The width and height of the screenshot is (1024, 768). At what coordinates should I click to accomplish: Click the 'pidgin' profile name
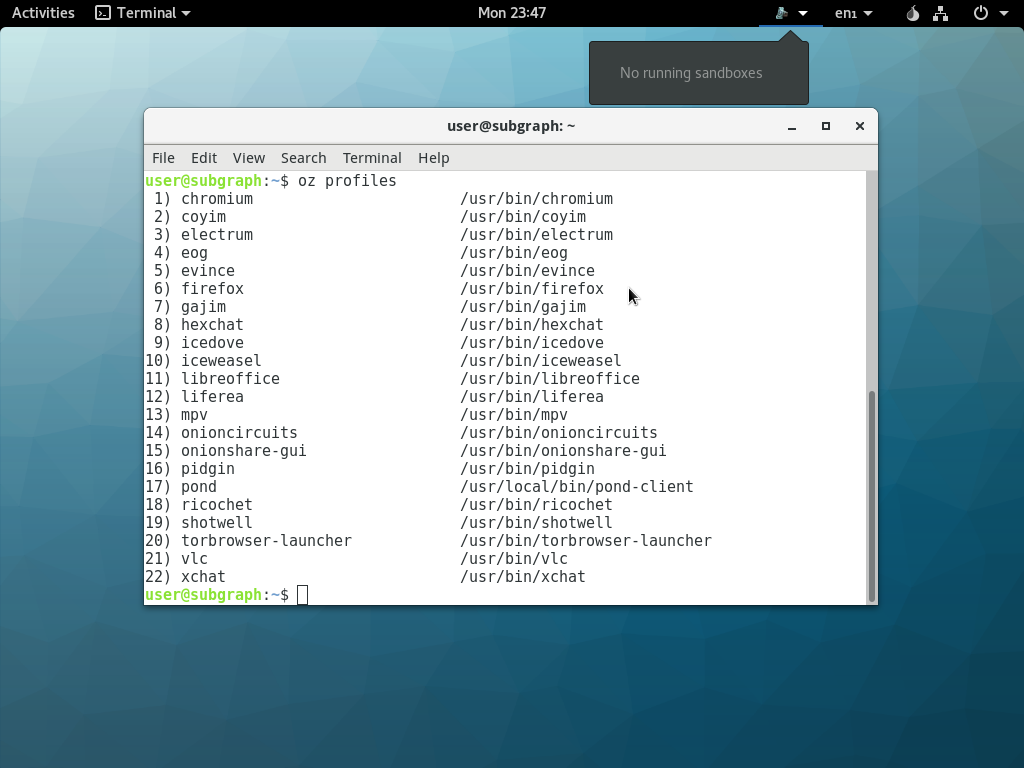(208, 469)
